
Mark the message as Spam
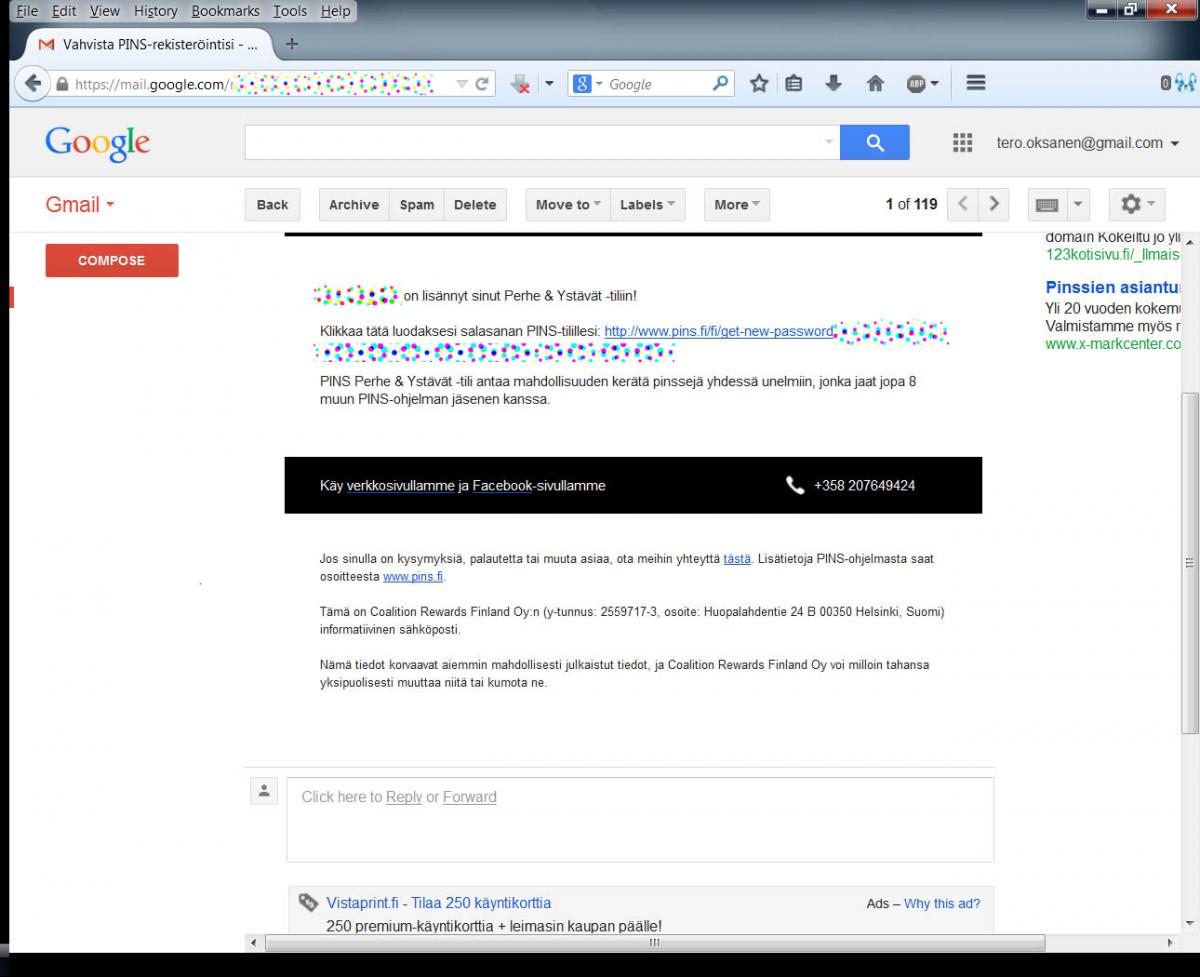(x=417, y=204)
